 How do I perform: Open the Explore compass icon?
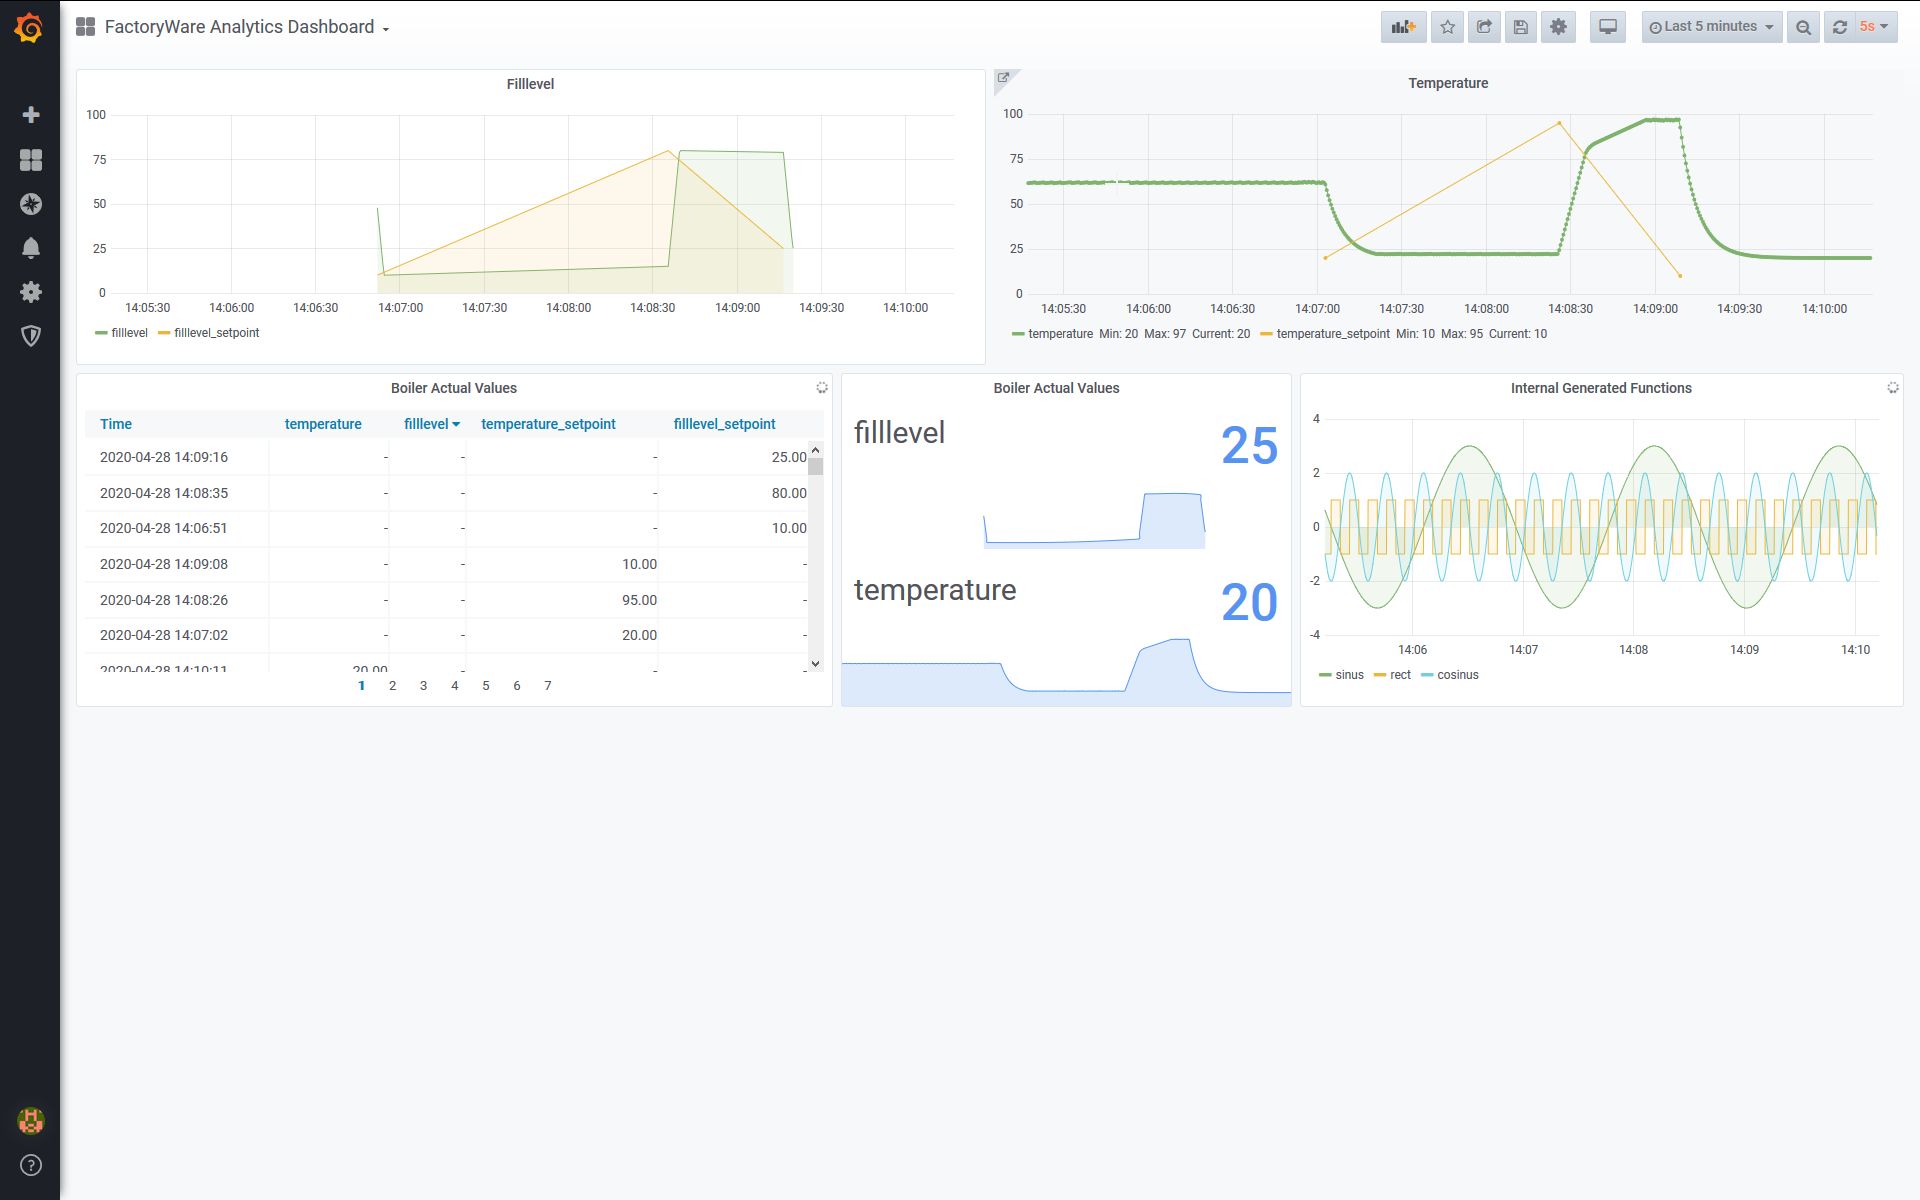pos(31,204)
